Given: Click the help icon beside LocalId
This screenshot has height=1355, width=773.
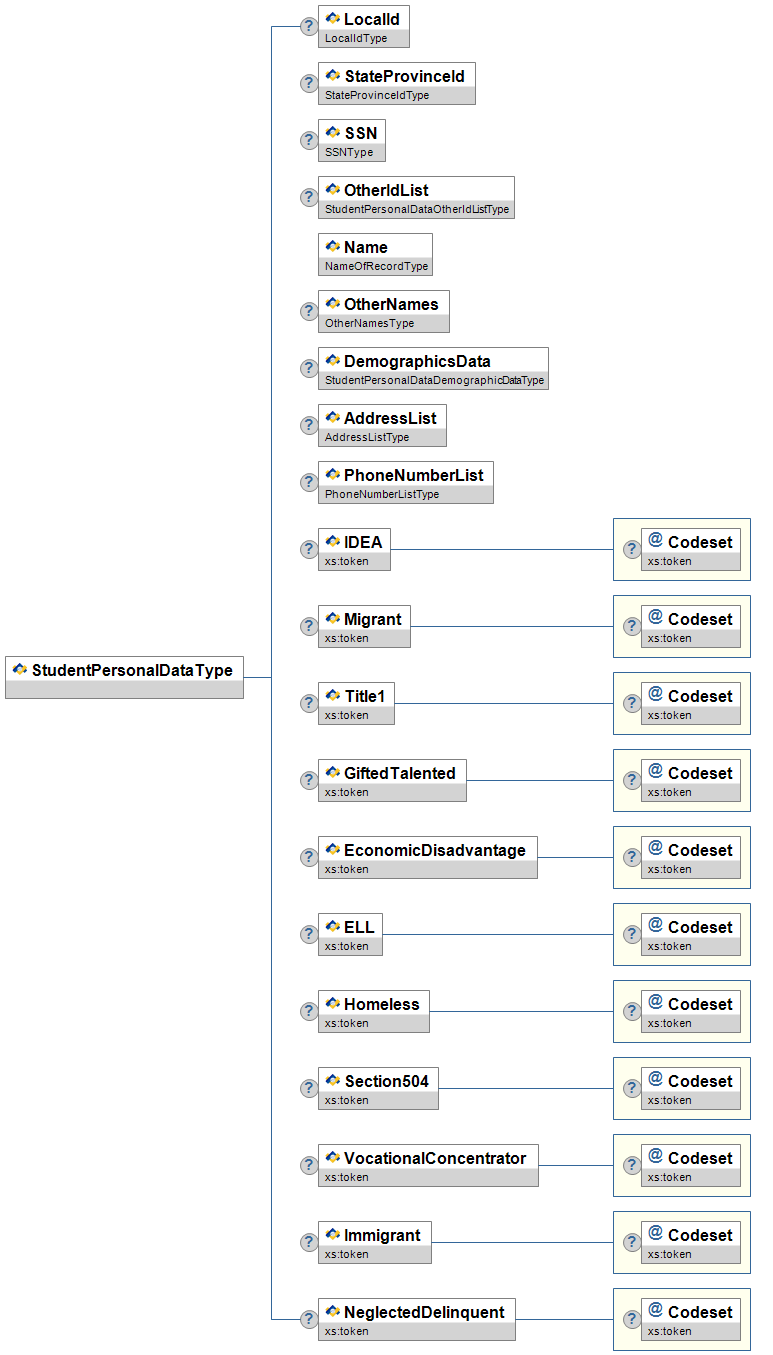Looking at the screenshot, I should click(309, 26).
